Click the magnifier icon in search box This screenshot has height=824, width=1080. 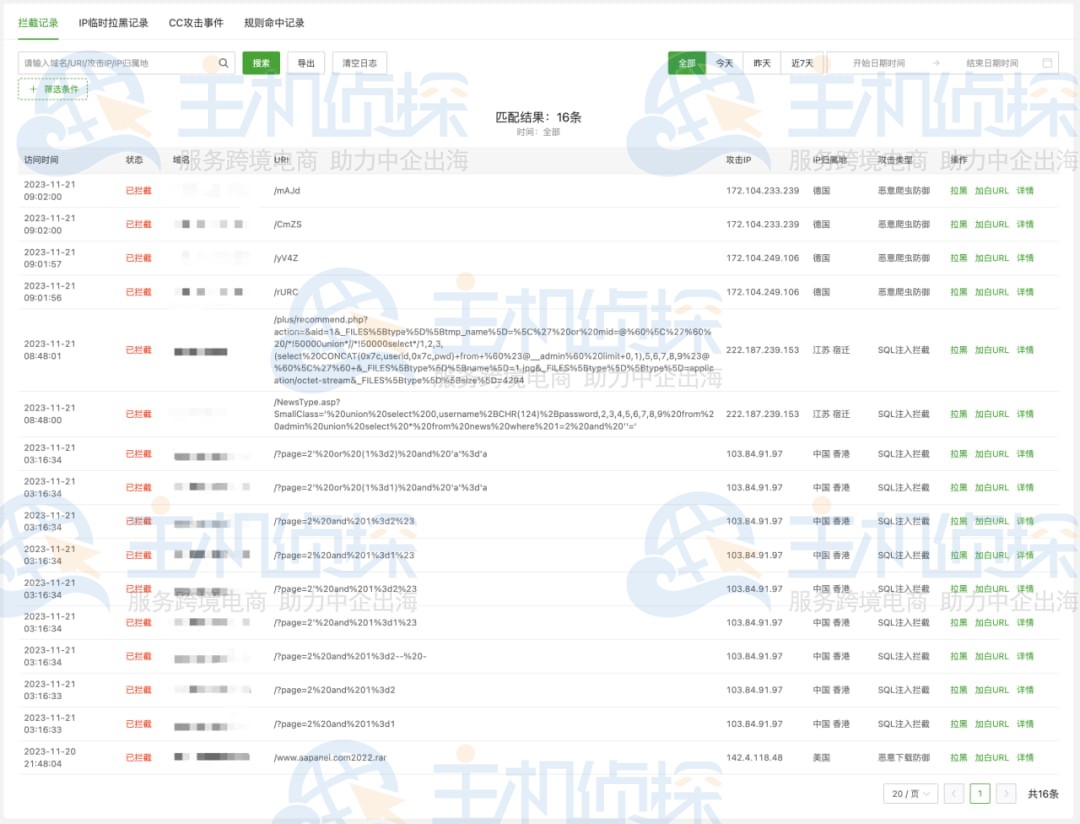224,63
